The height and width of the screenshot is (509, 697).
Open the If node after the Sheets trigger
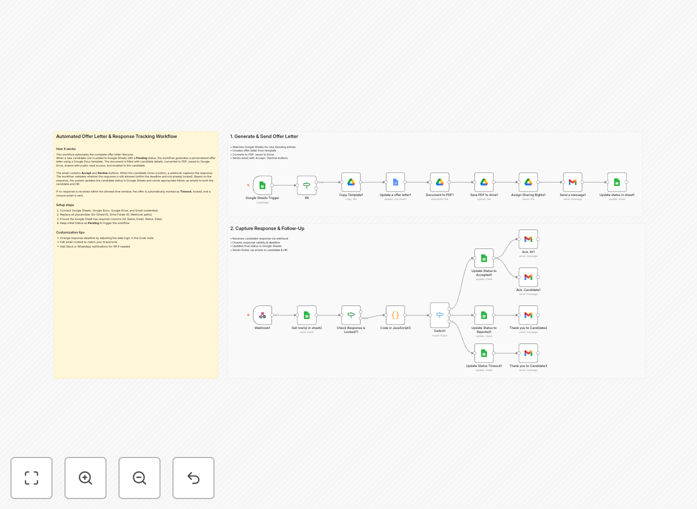[307, 185]
